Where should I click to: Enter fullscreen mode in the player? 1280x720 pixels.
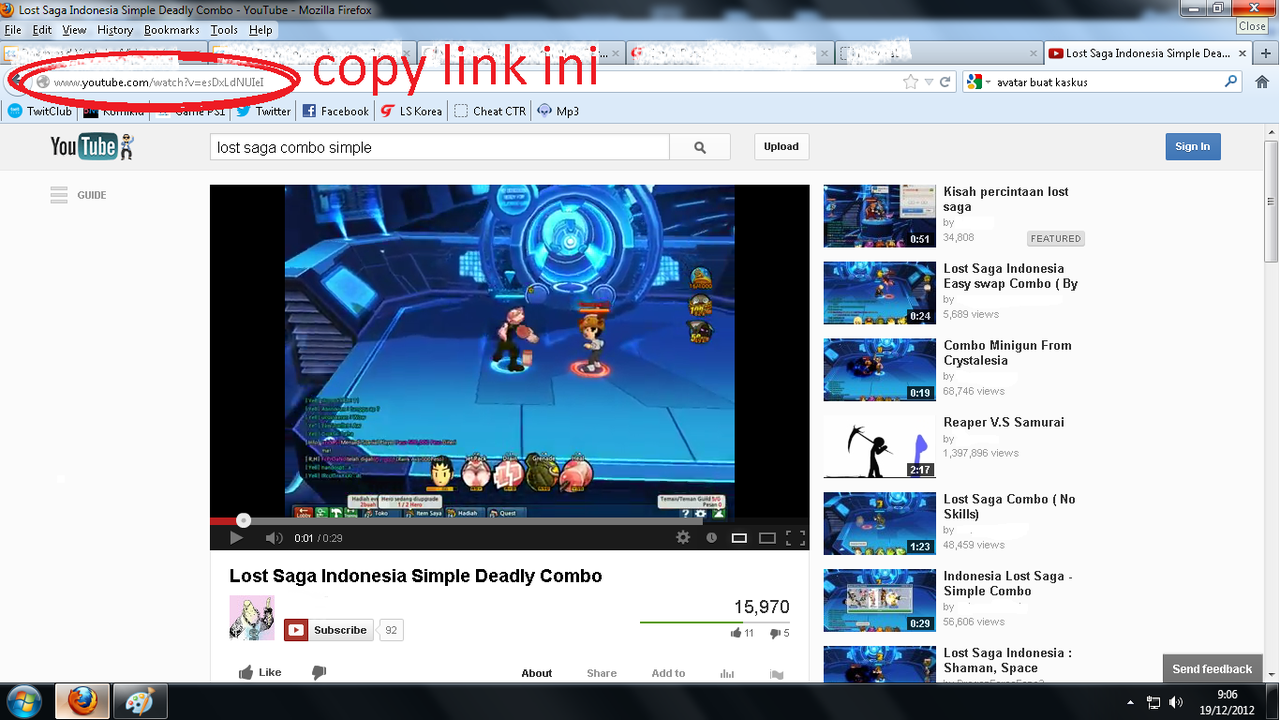pyautogui.click(x=796, y=538)
